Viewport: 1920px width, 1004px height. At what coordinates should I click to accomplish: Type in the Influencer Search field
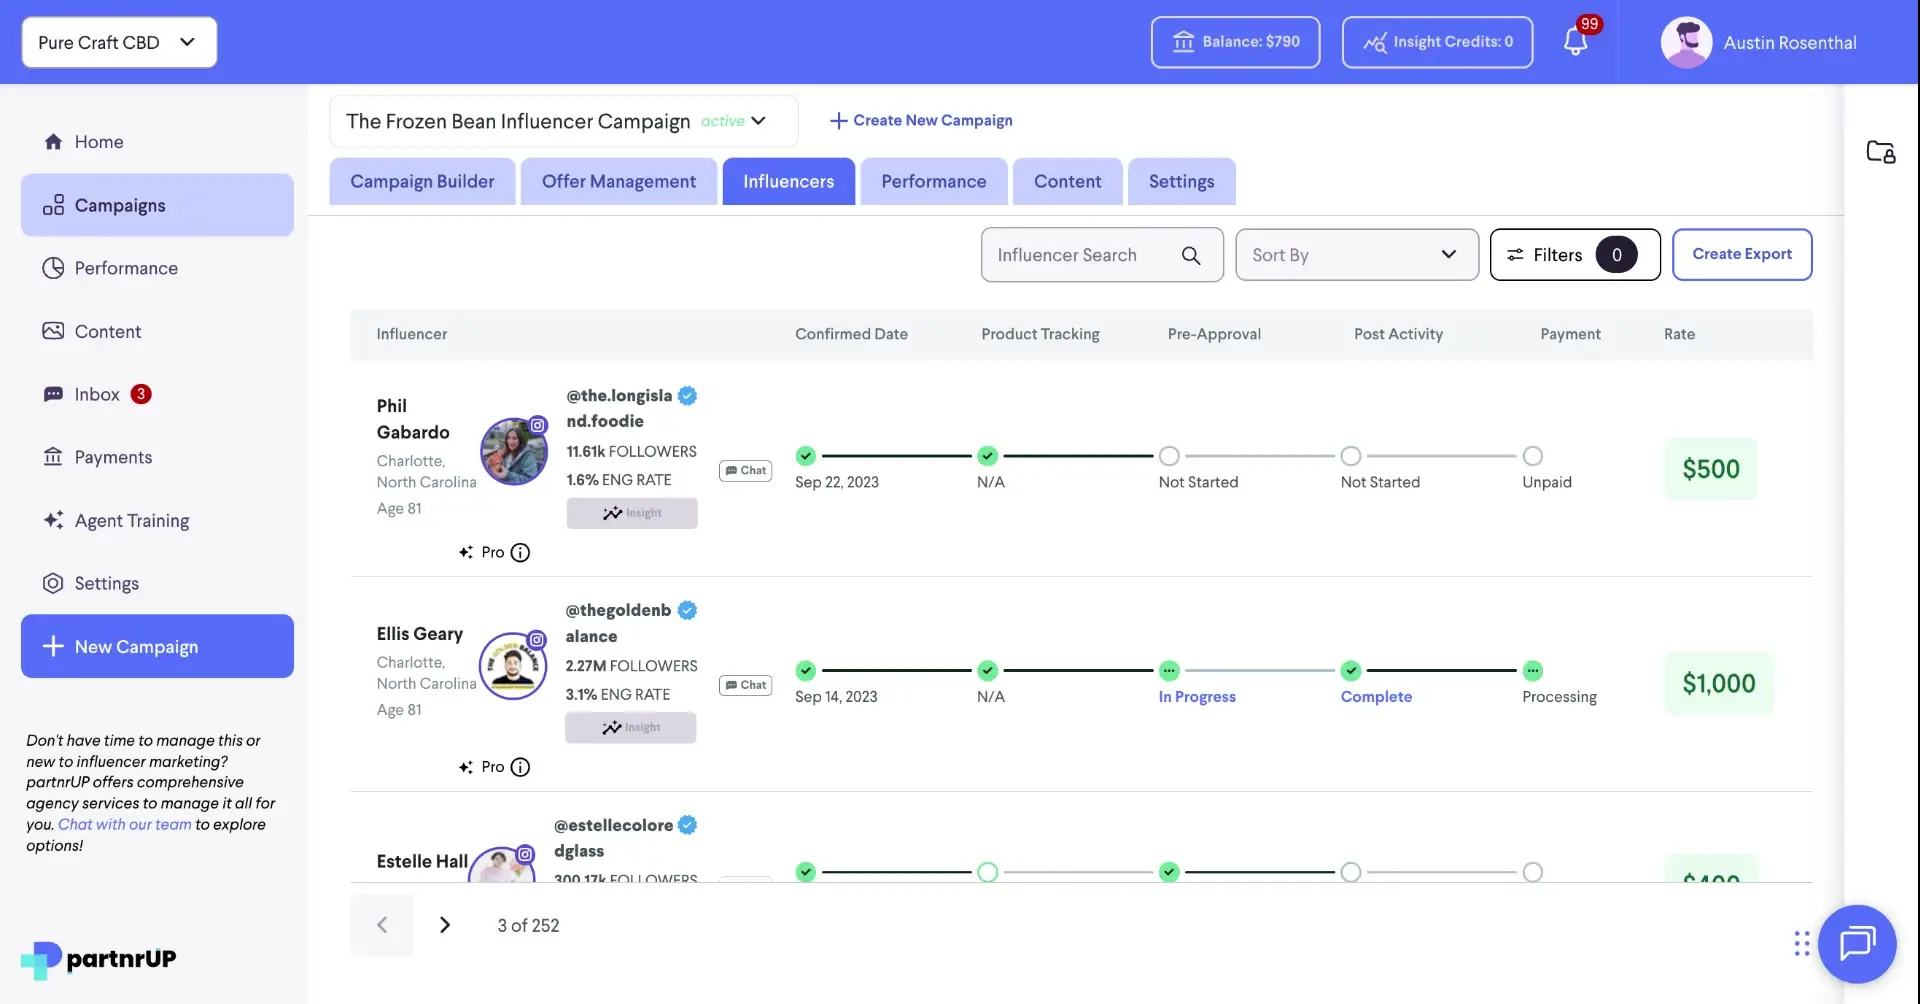pyautogui.click(x=1085, y=254)
